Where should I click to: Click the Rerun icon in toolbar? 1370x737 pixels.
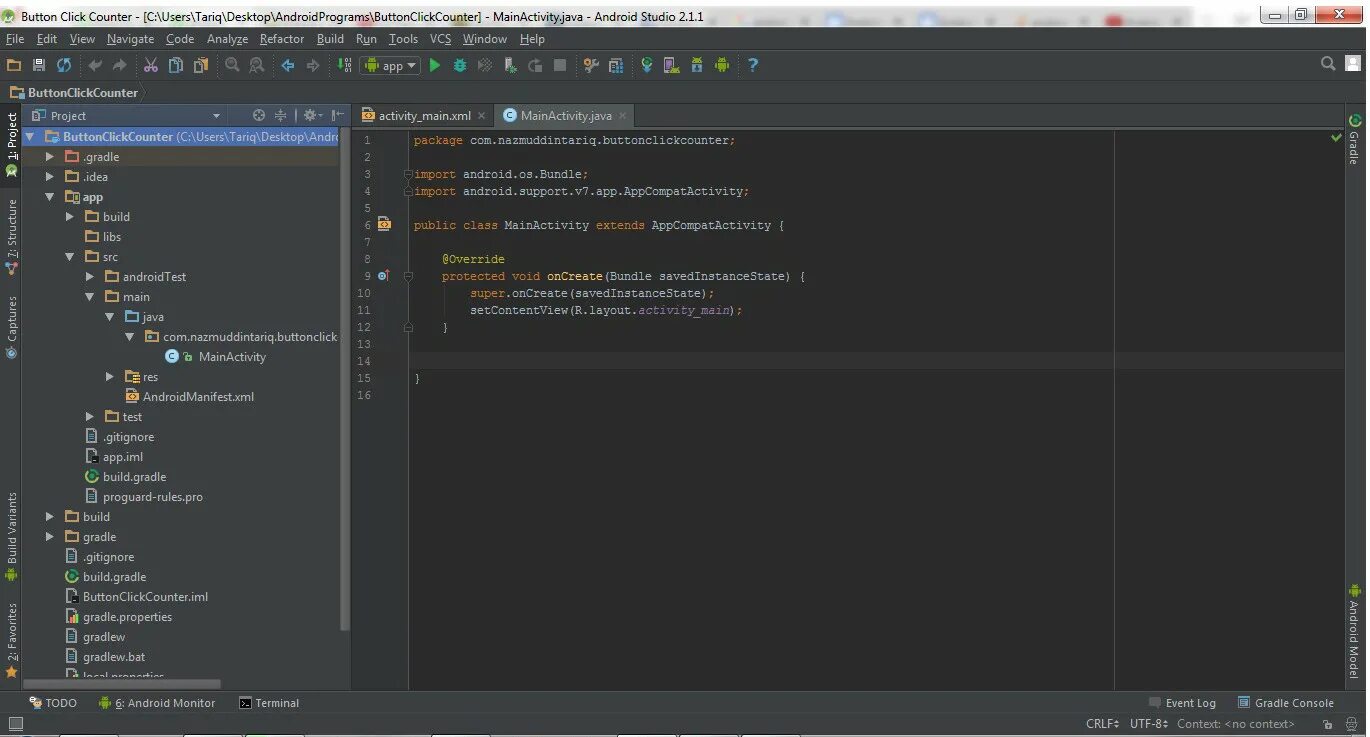[x=535, y=65]
